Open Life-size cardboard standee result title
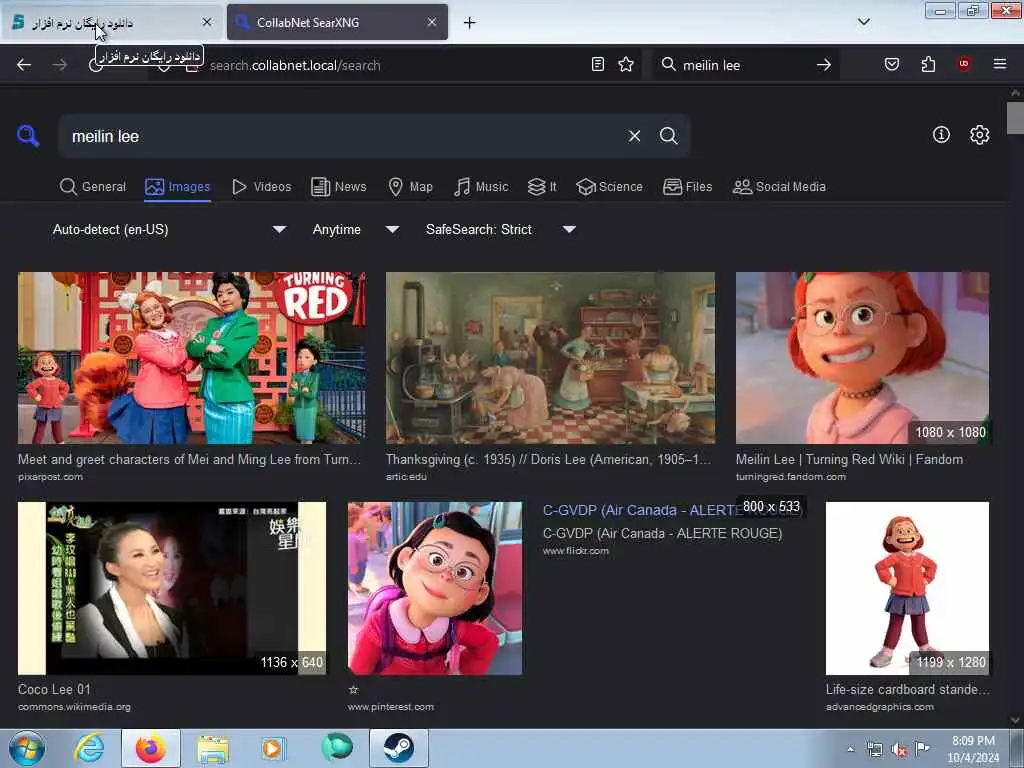Image resolution: width=1024 pixels, height=768 pixels. point(907,689)
